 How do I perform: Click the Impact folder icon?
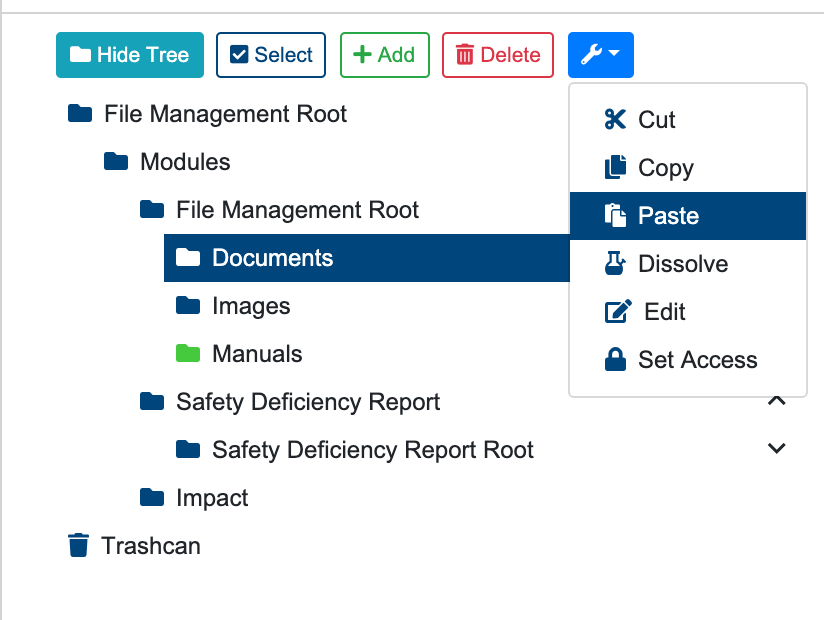[152, 497]
